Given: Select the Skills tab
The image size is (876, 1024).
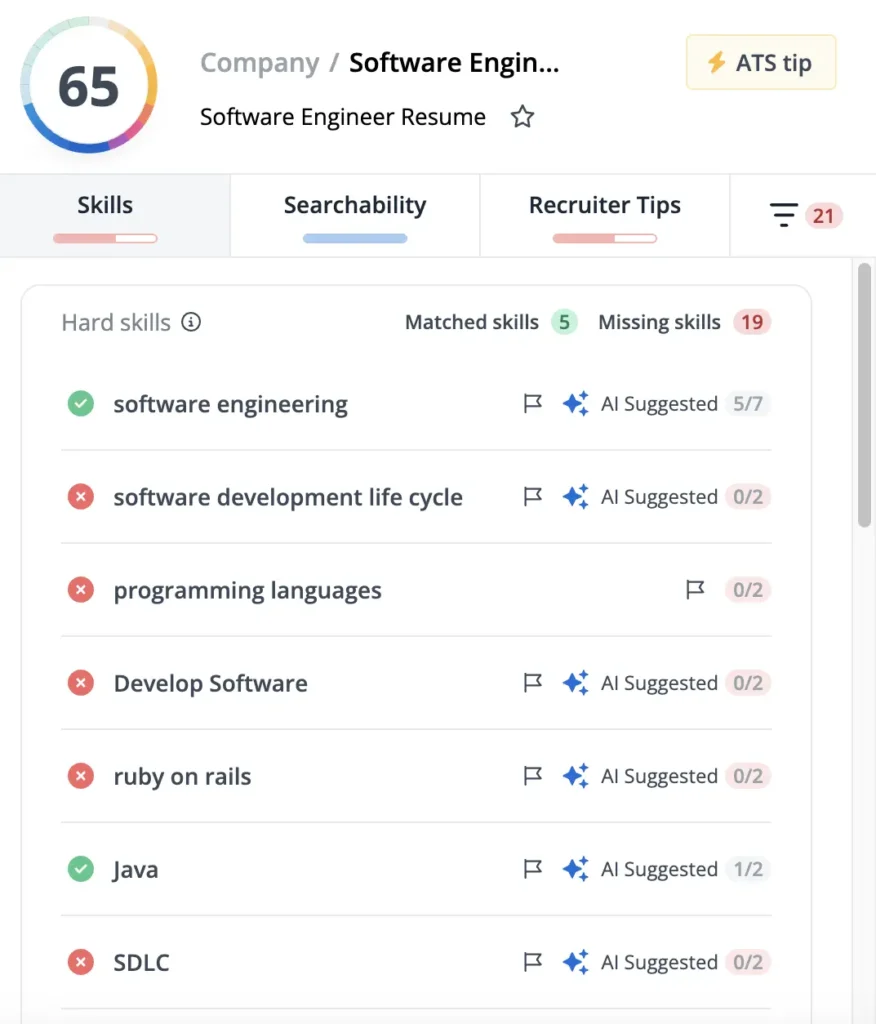Looking at the screenshot, I should tap(105, 206).
